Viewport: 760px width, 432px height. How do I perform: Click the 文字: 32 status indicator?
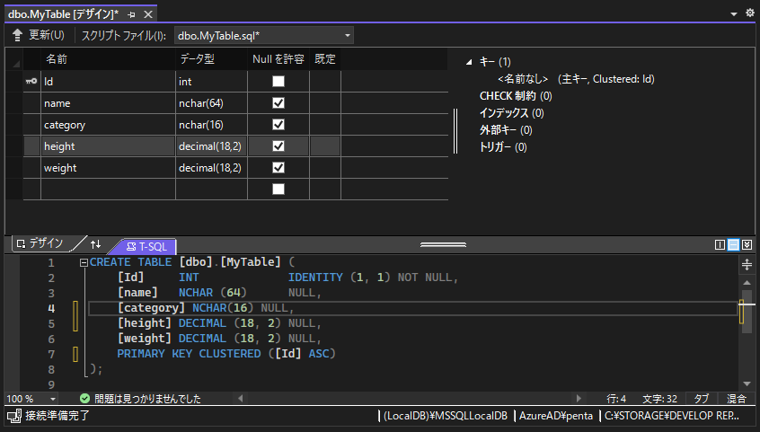click(x=660, y=399)
